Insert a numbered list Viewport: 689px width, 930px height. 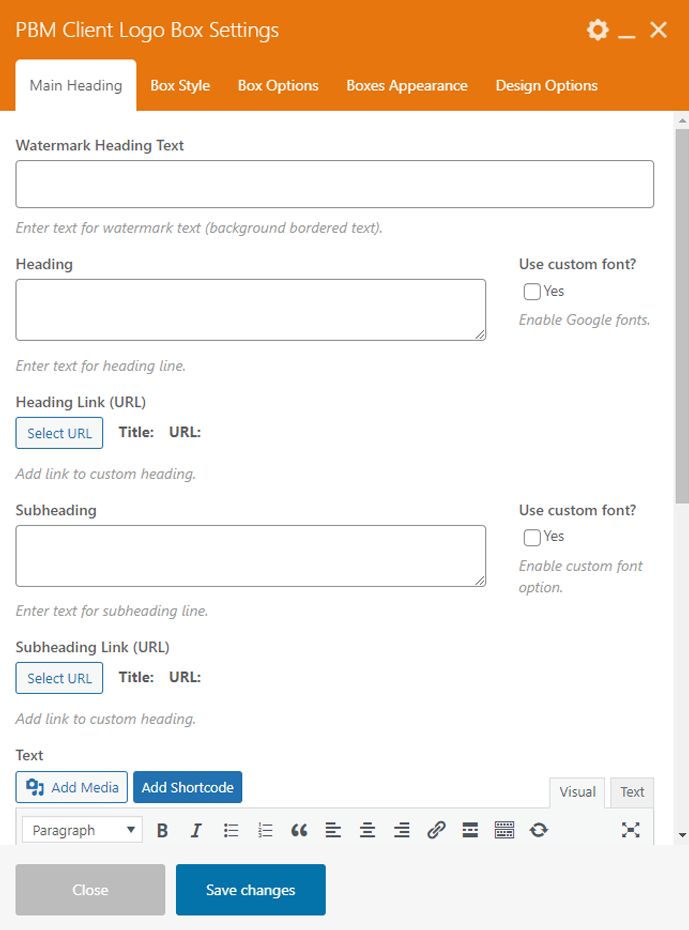[x=265, y=830]
